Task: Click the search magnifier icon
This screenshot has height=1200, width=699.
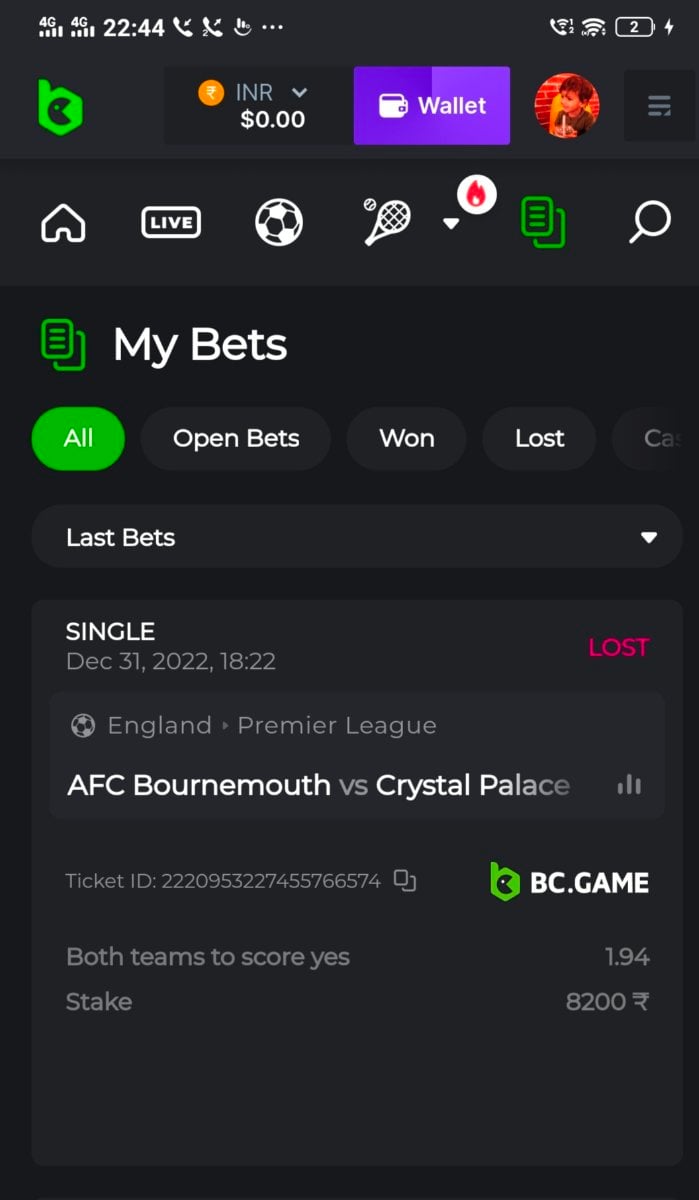Action: pos(649,222)
